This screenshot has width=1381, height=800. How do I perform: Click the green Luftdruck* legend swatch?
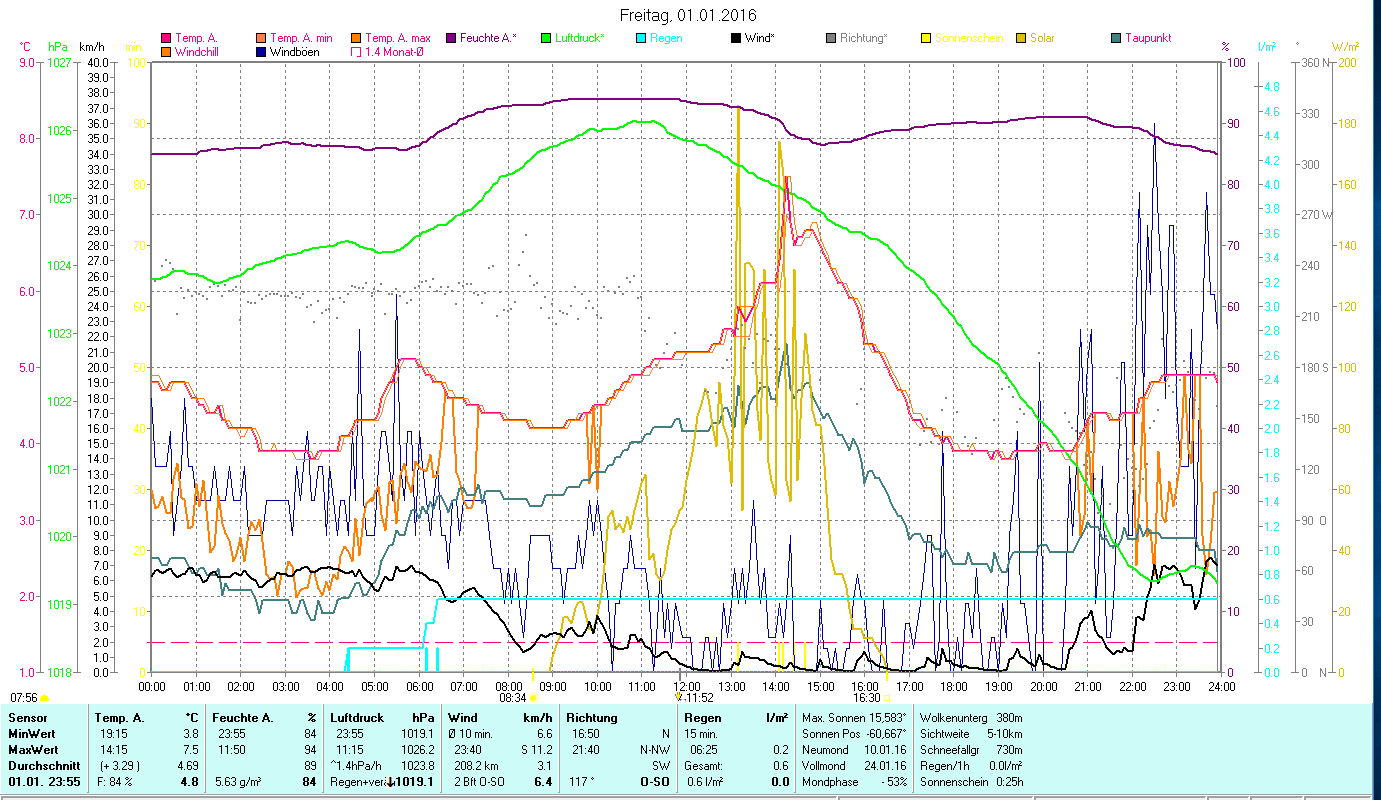coord(545,38)
